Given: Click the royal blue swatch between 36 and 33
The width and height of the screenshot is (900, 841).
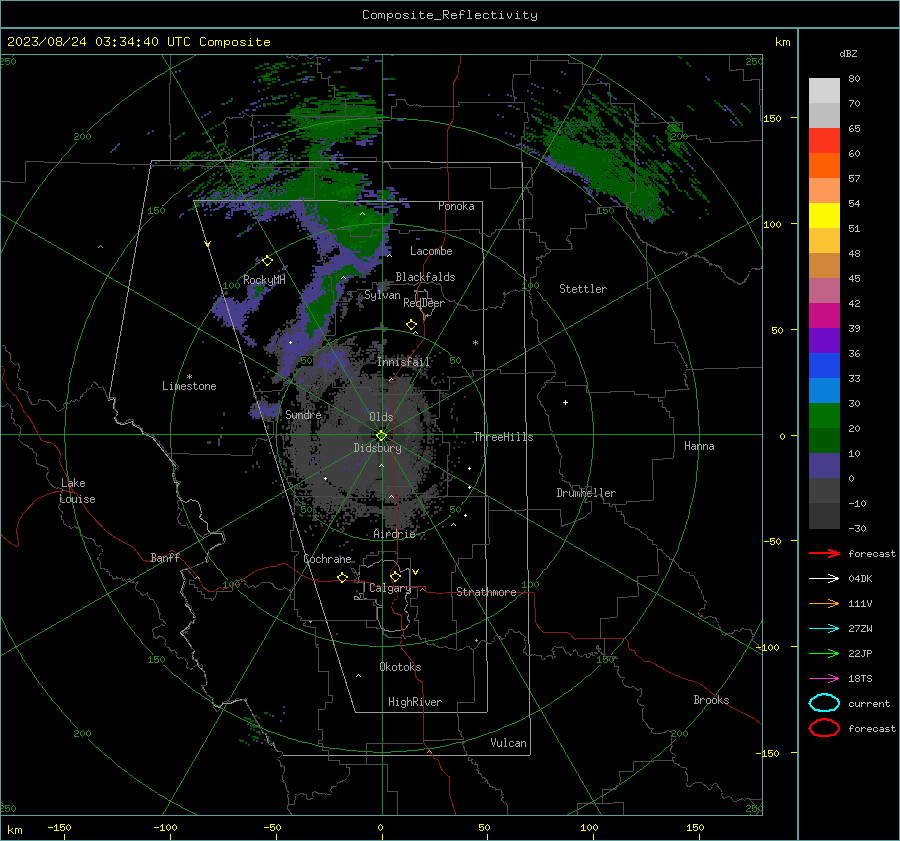Looking at the screenshot, I should pos(824,366).
